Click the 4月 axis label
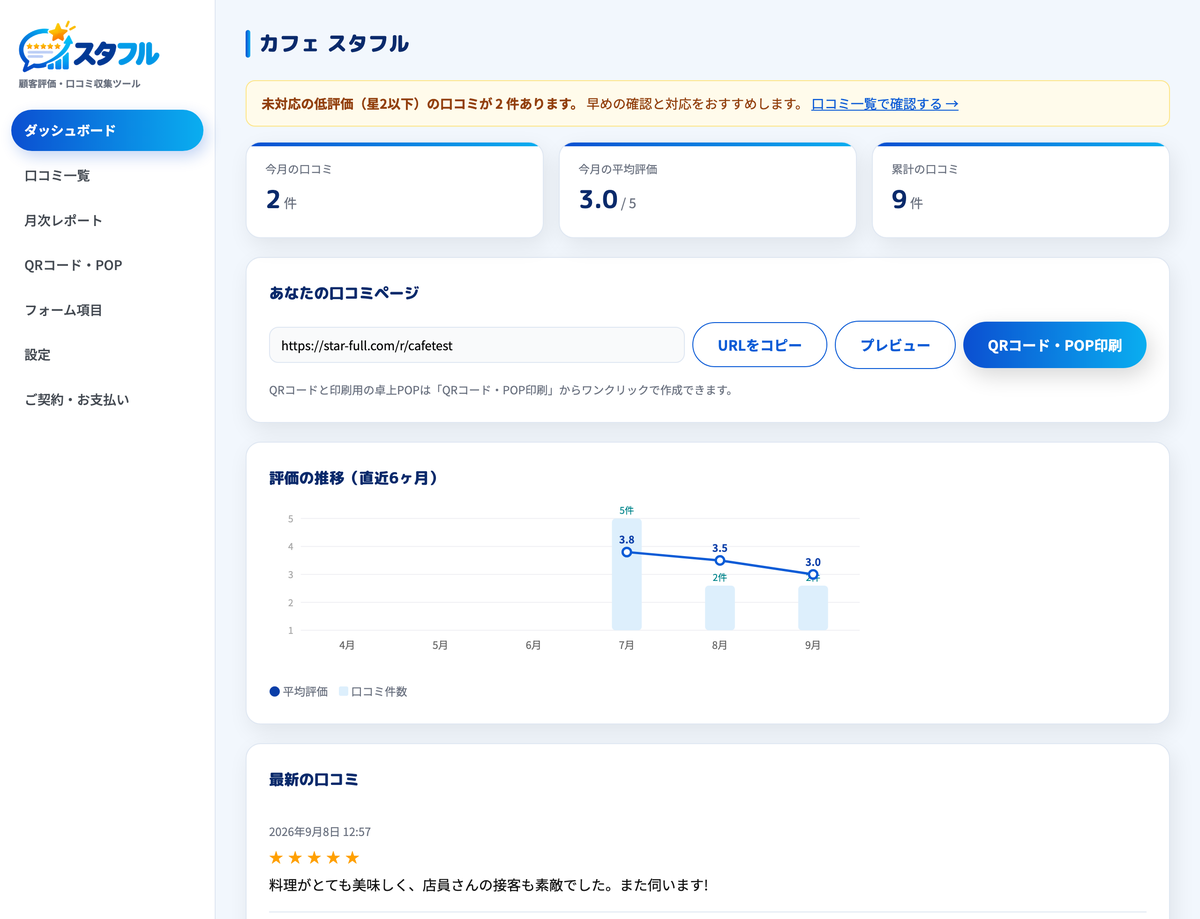The image size is (1200, 919). [347, 645]
